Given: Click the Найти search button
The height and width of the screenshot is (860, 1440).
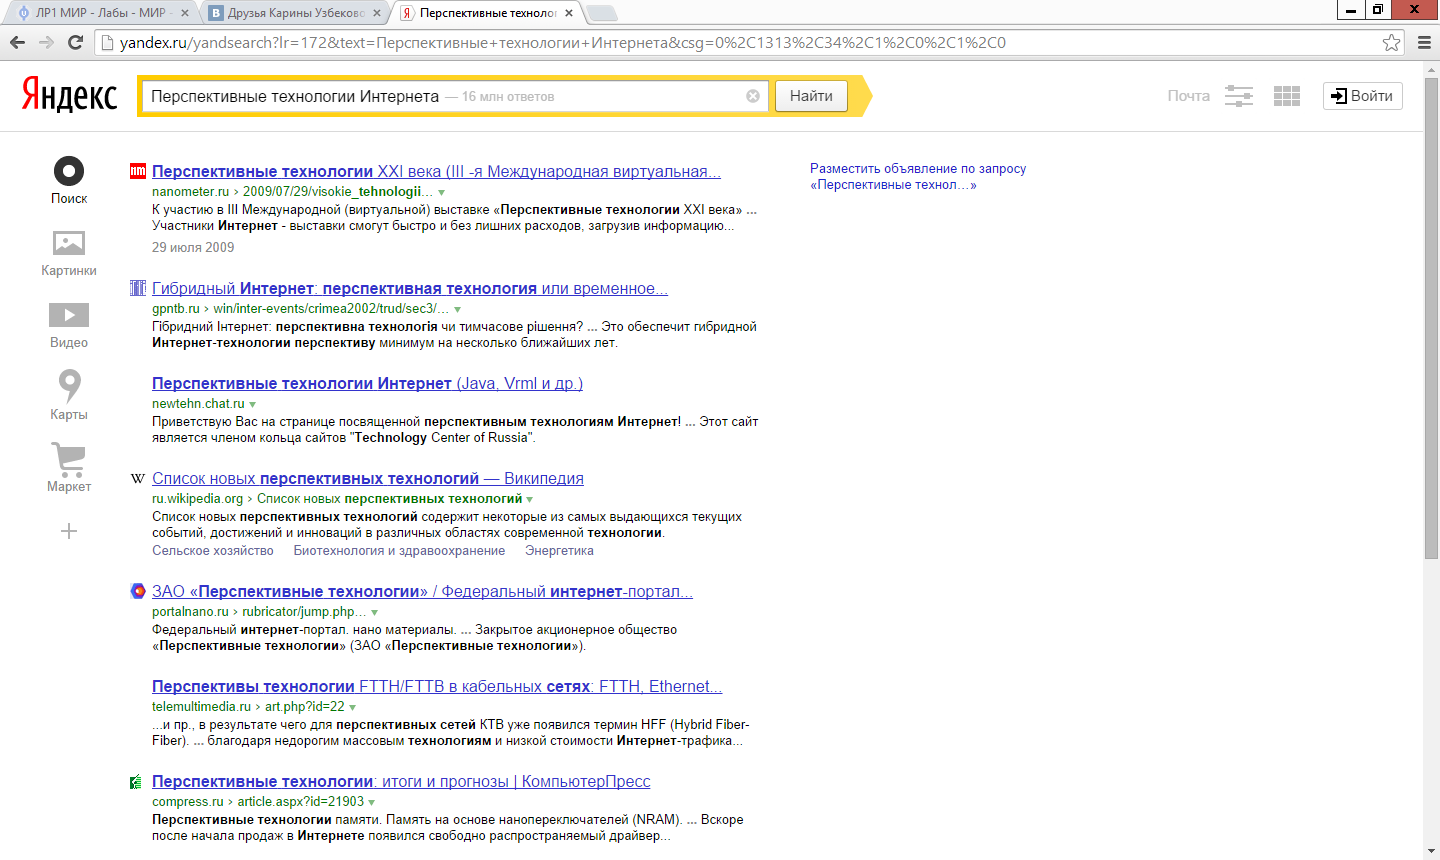Looking at the screenshot, I should [811, 96].
